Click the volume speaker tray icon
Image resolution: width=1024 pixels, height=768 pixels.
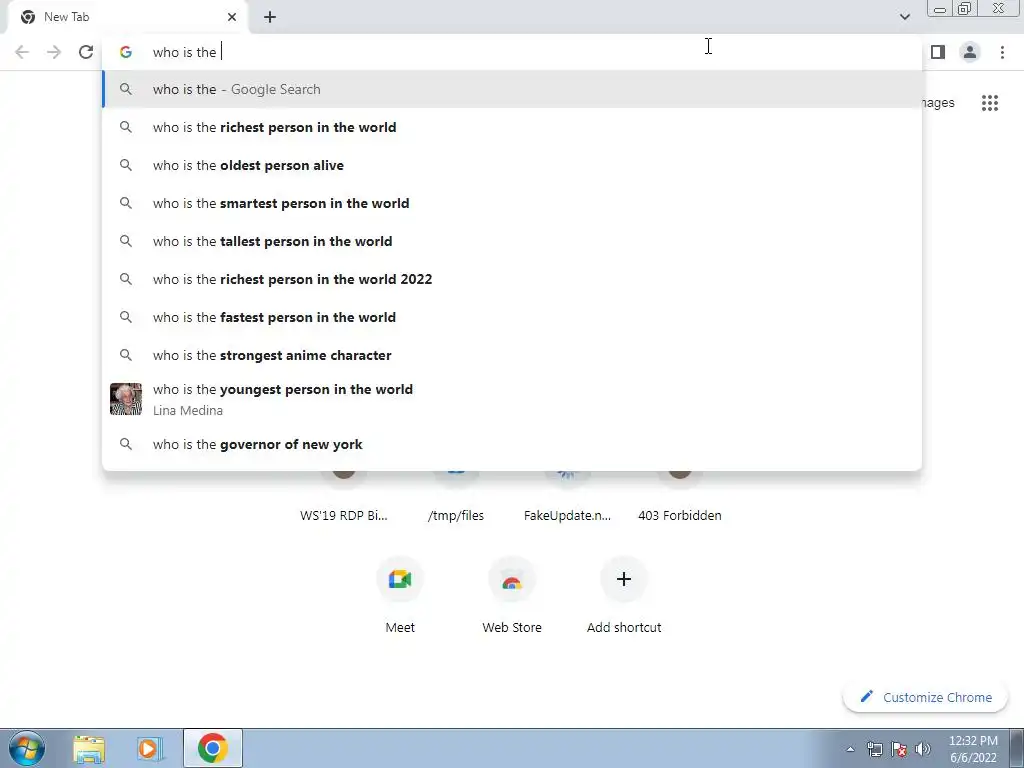(923, 750)
